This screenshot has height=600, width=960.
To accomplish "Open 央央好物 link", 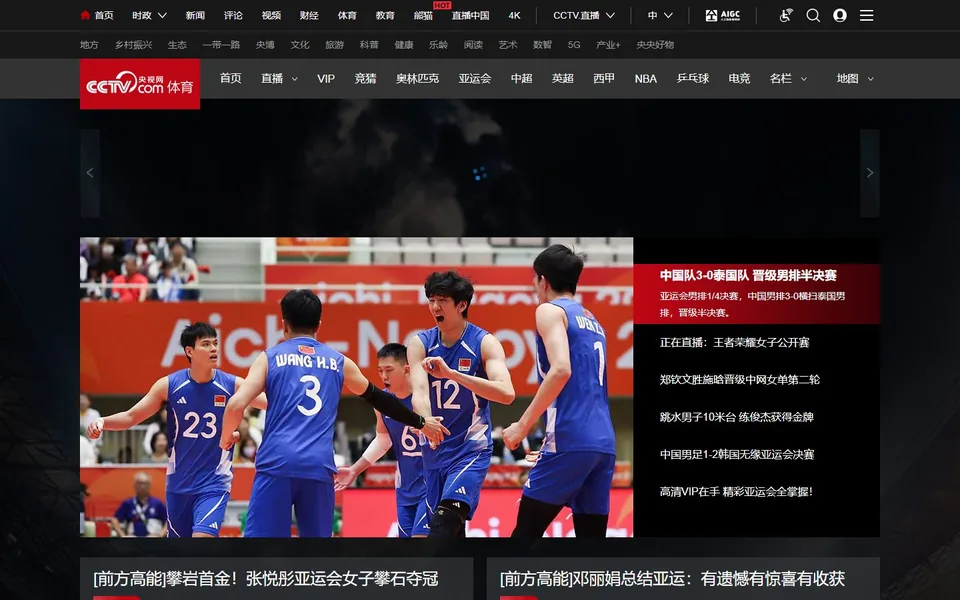I will click(655, 45).
